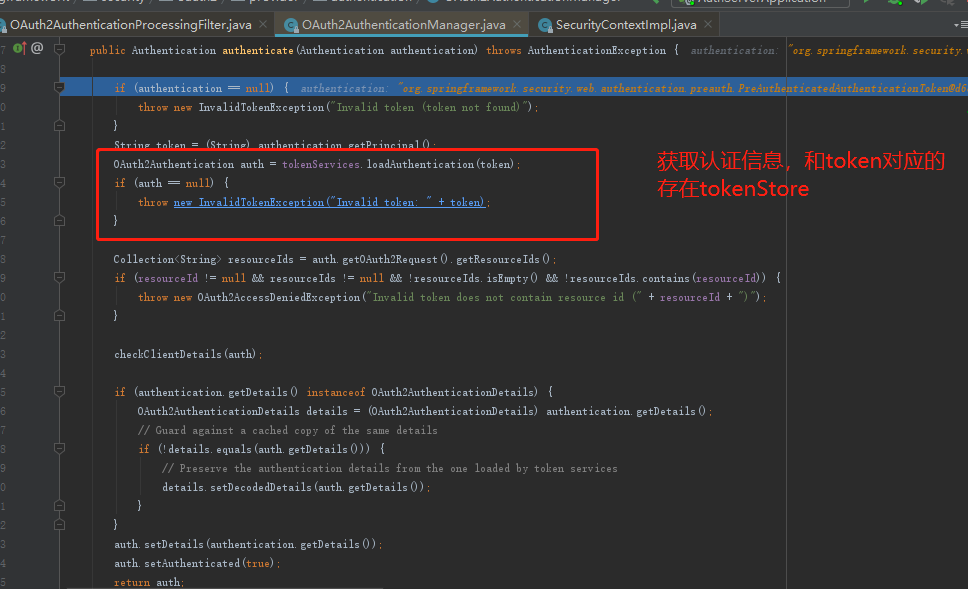Click 'throws AuthenticationException' in method signature
This screenshot has height=589, width=968.
pyautogui.click(x=576, y=50)
